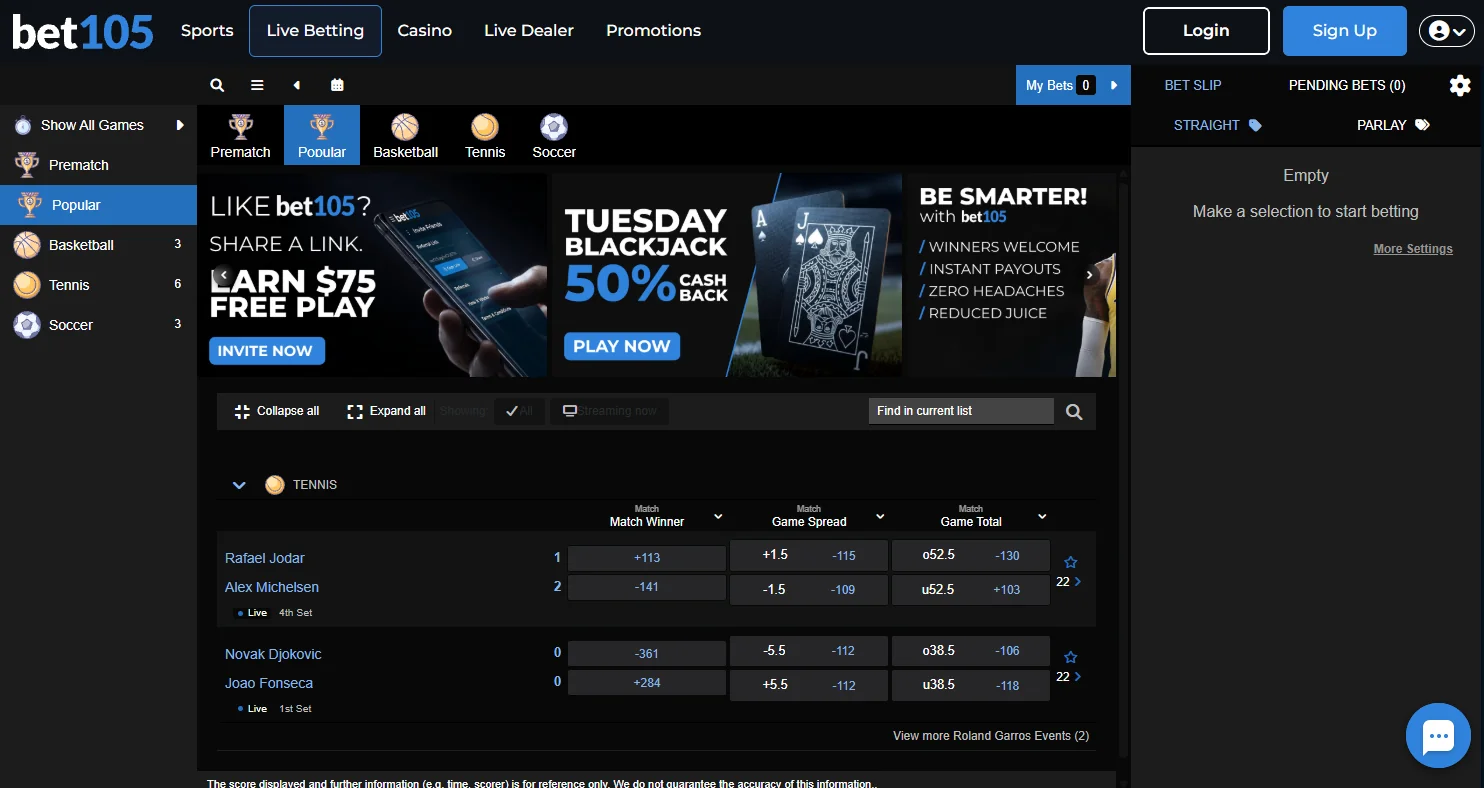
Task: Open the Match Winner market dropdown
Action: 718,516
